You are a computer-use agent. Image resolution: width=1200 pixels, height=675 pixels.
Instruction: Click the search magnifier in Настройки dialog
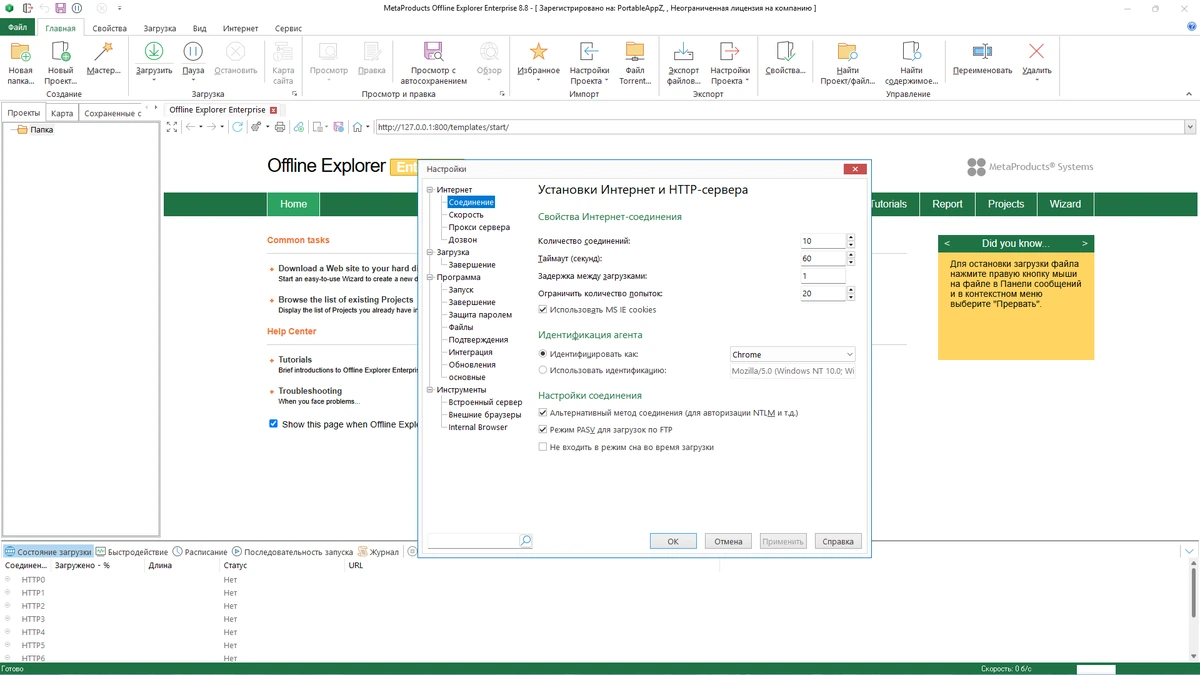(x=526, y=541)
